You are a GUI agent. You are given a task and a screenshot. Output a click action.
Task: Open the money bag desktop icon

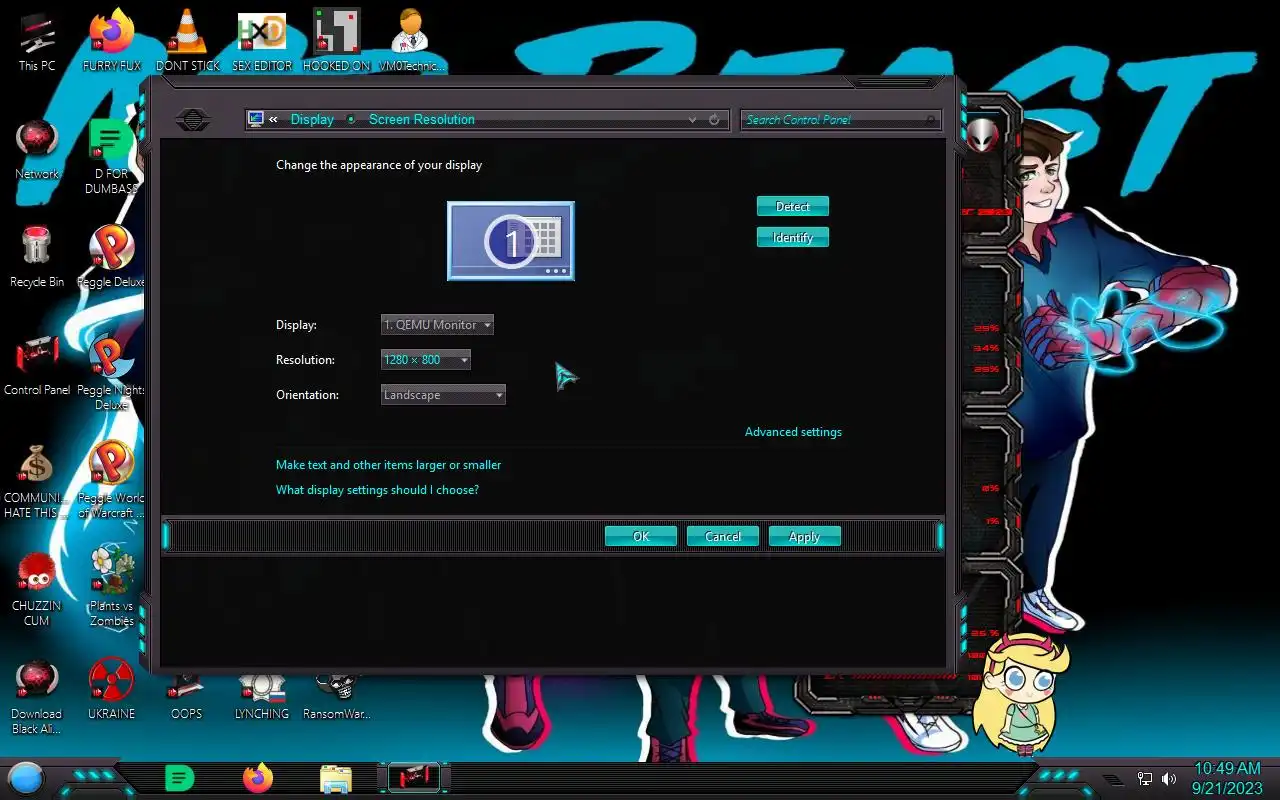pos(37,480)
